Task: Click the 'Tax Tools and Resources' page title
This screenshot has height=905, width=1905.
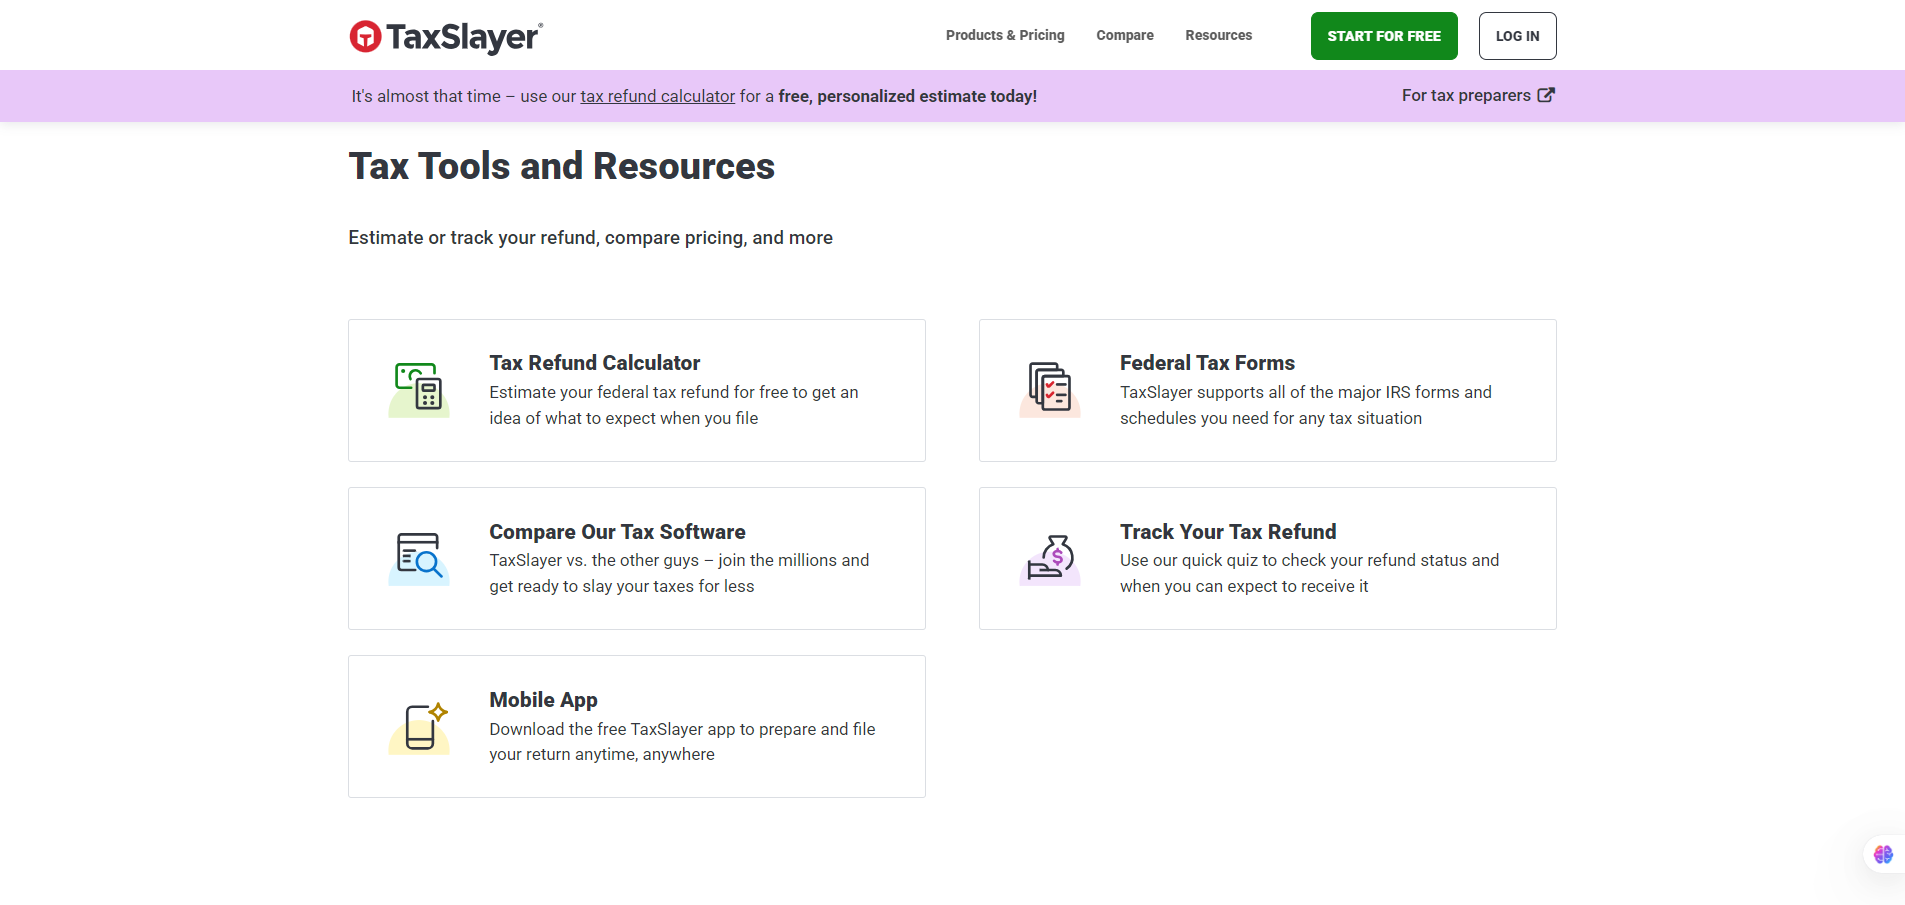Action: coord(561,166)
